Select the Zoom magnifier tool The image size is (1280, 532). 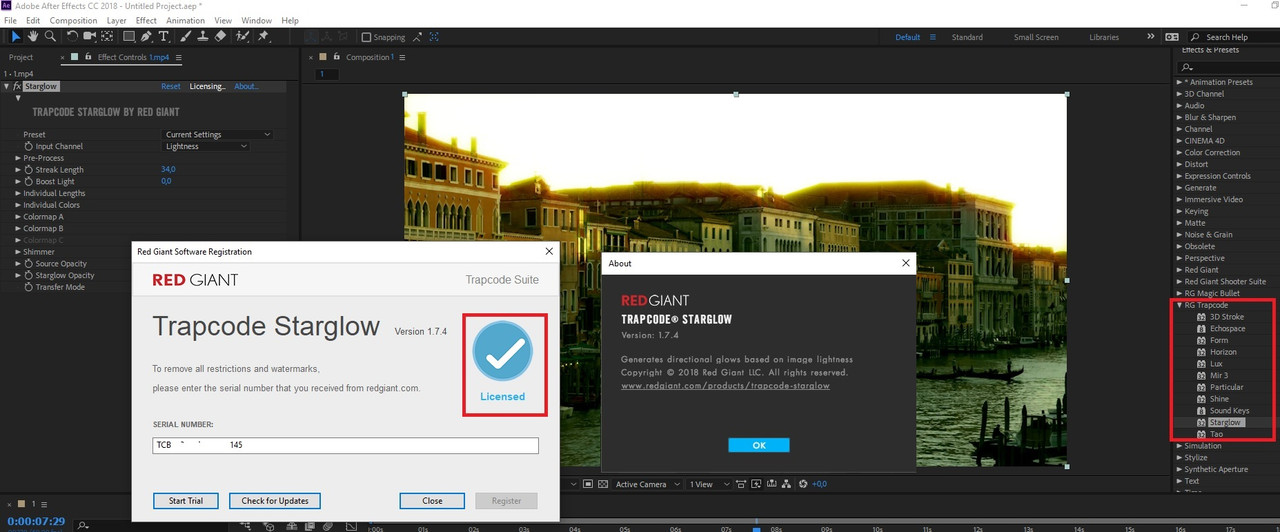[50, 37]
